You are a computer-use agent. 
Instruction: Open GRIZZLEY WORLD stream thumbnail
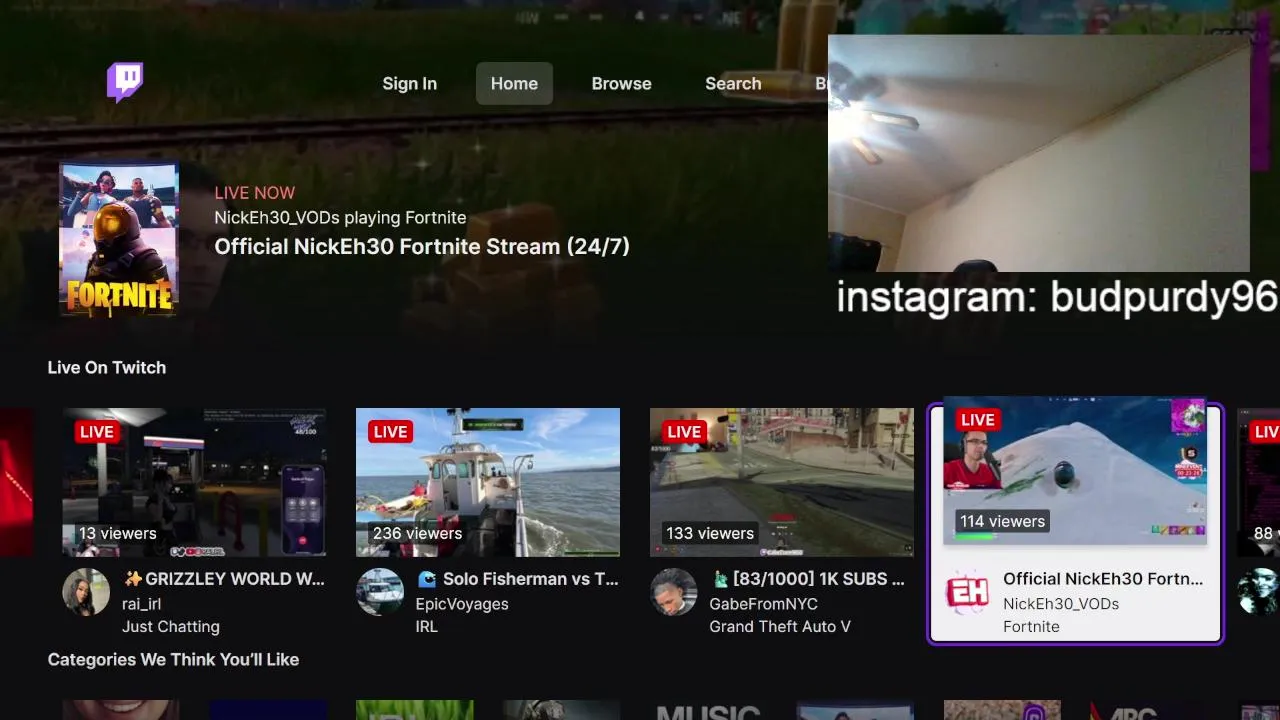pos(194,482)
